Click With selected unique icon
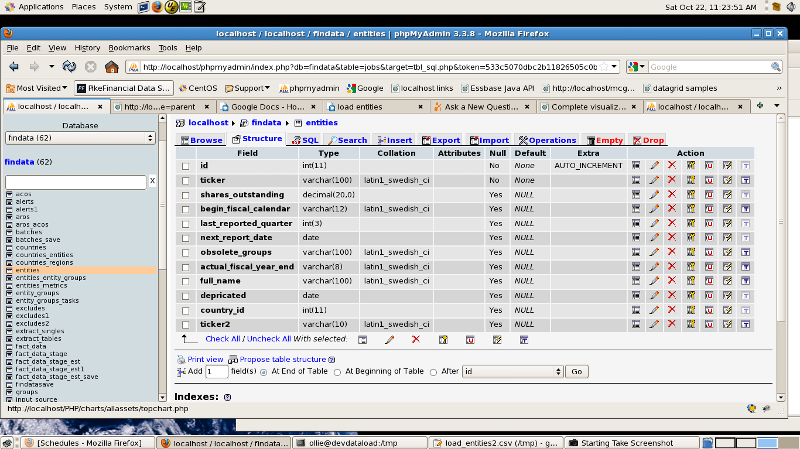 pyautogui.click(x=470, y=340)
